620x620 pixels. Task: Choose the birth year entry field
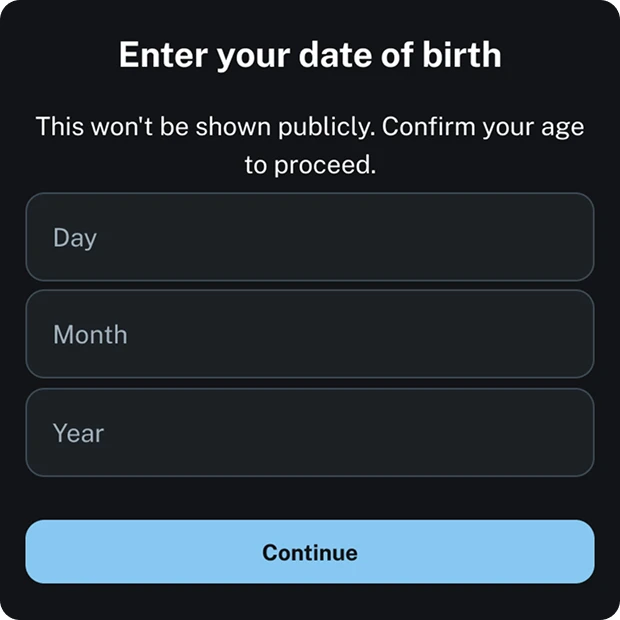point(310,432)
